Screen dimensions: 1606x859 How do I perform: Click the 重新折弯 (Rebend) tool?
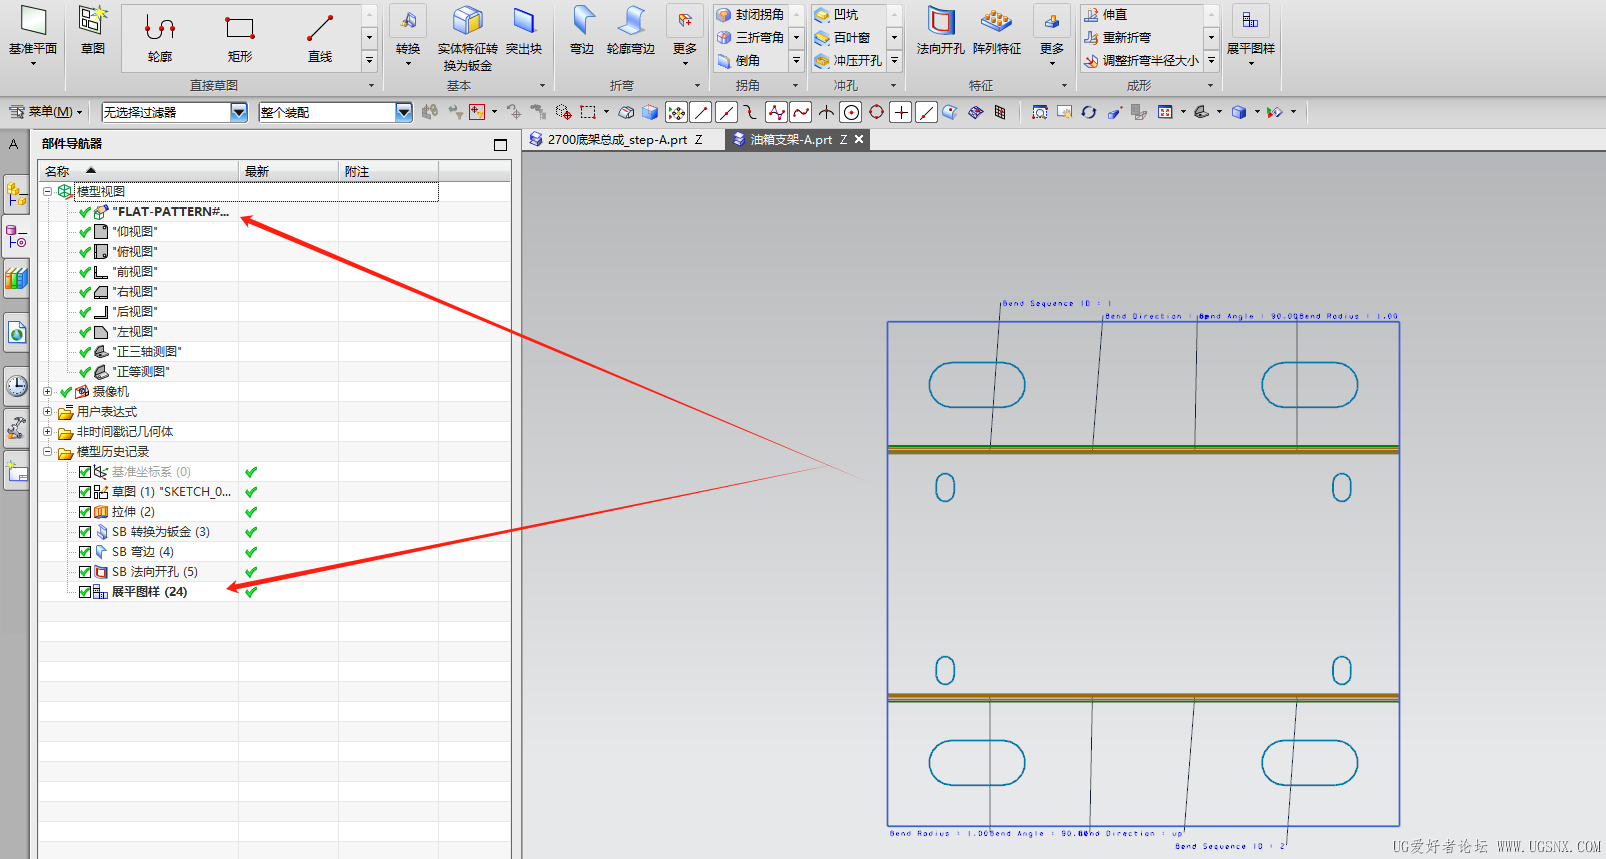1118,38
